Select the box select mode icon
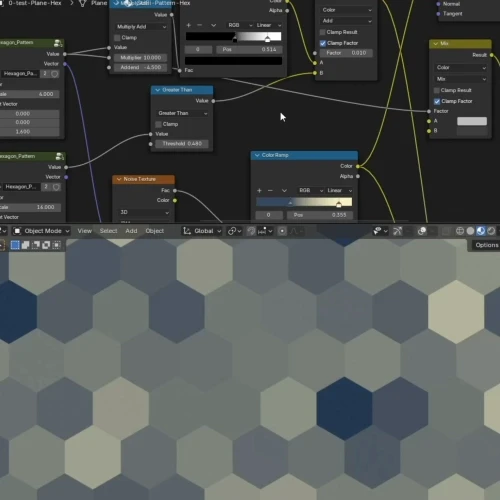This screenshot has width=500, height=500. tap(15, 245)
